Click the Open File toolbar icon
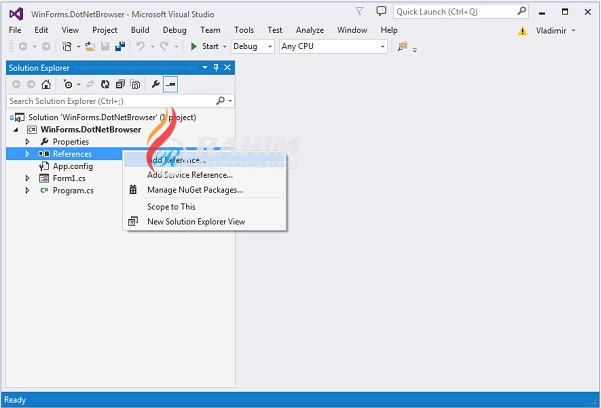Viewport: 601px width, 408px height. point(90,46)
